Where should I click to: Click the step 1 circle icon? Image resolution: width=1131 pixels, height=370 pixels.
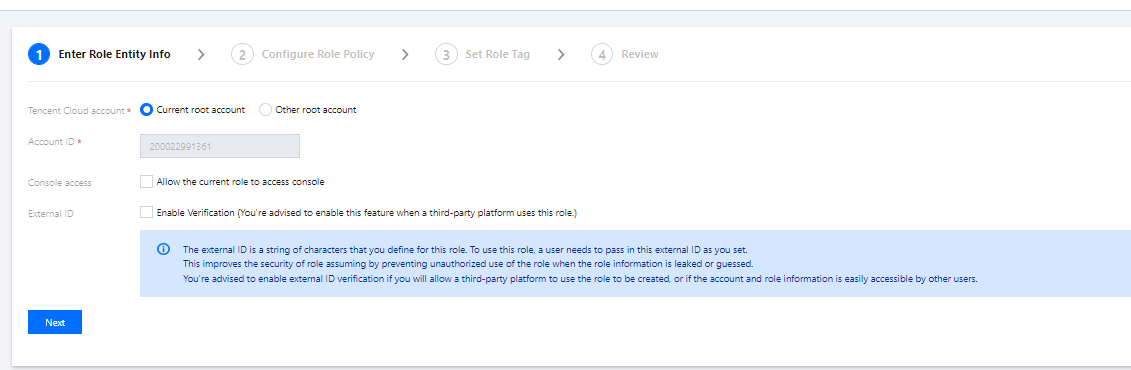[39, 55]
